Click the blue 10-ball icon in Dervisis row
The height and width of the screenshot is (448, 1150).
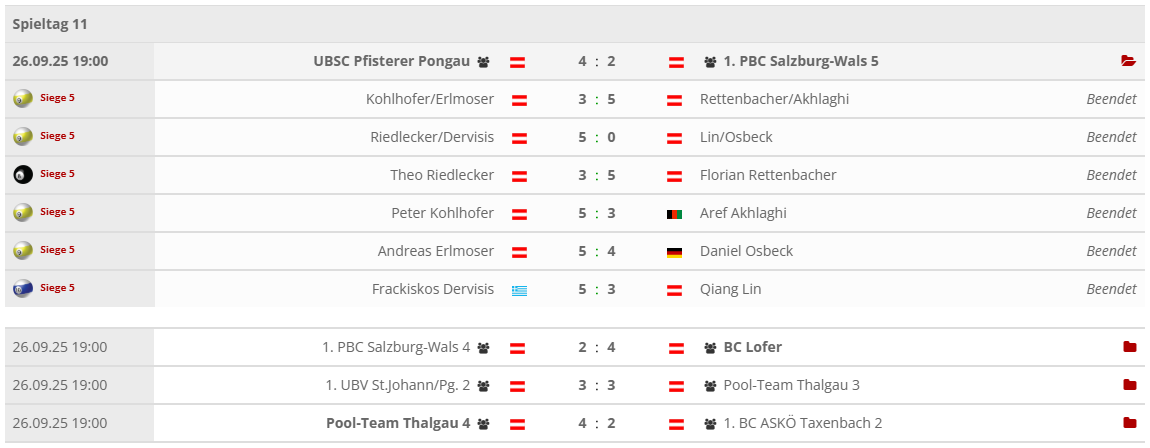[23, 289]
